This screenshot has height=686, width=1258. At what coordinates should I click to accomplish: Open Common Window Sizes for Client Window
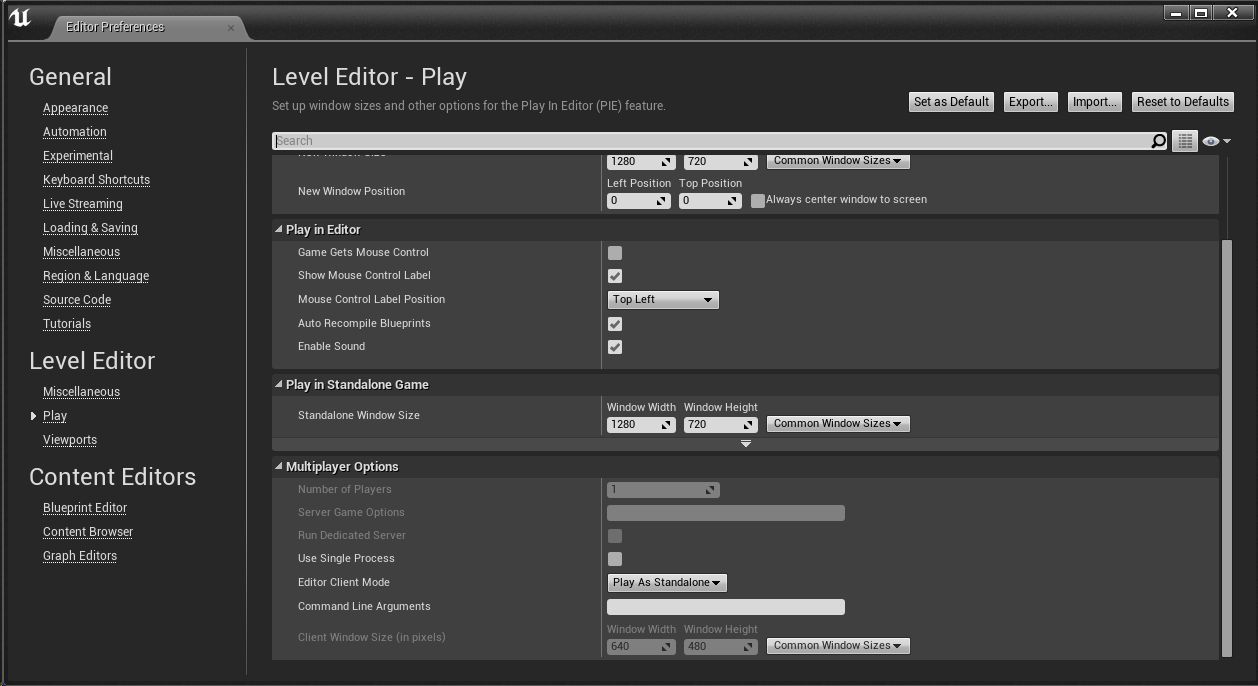838,646
